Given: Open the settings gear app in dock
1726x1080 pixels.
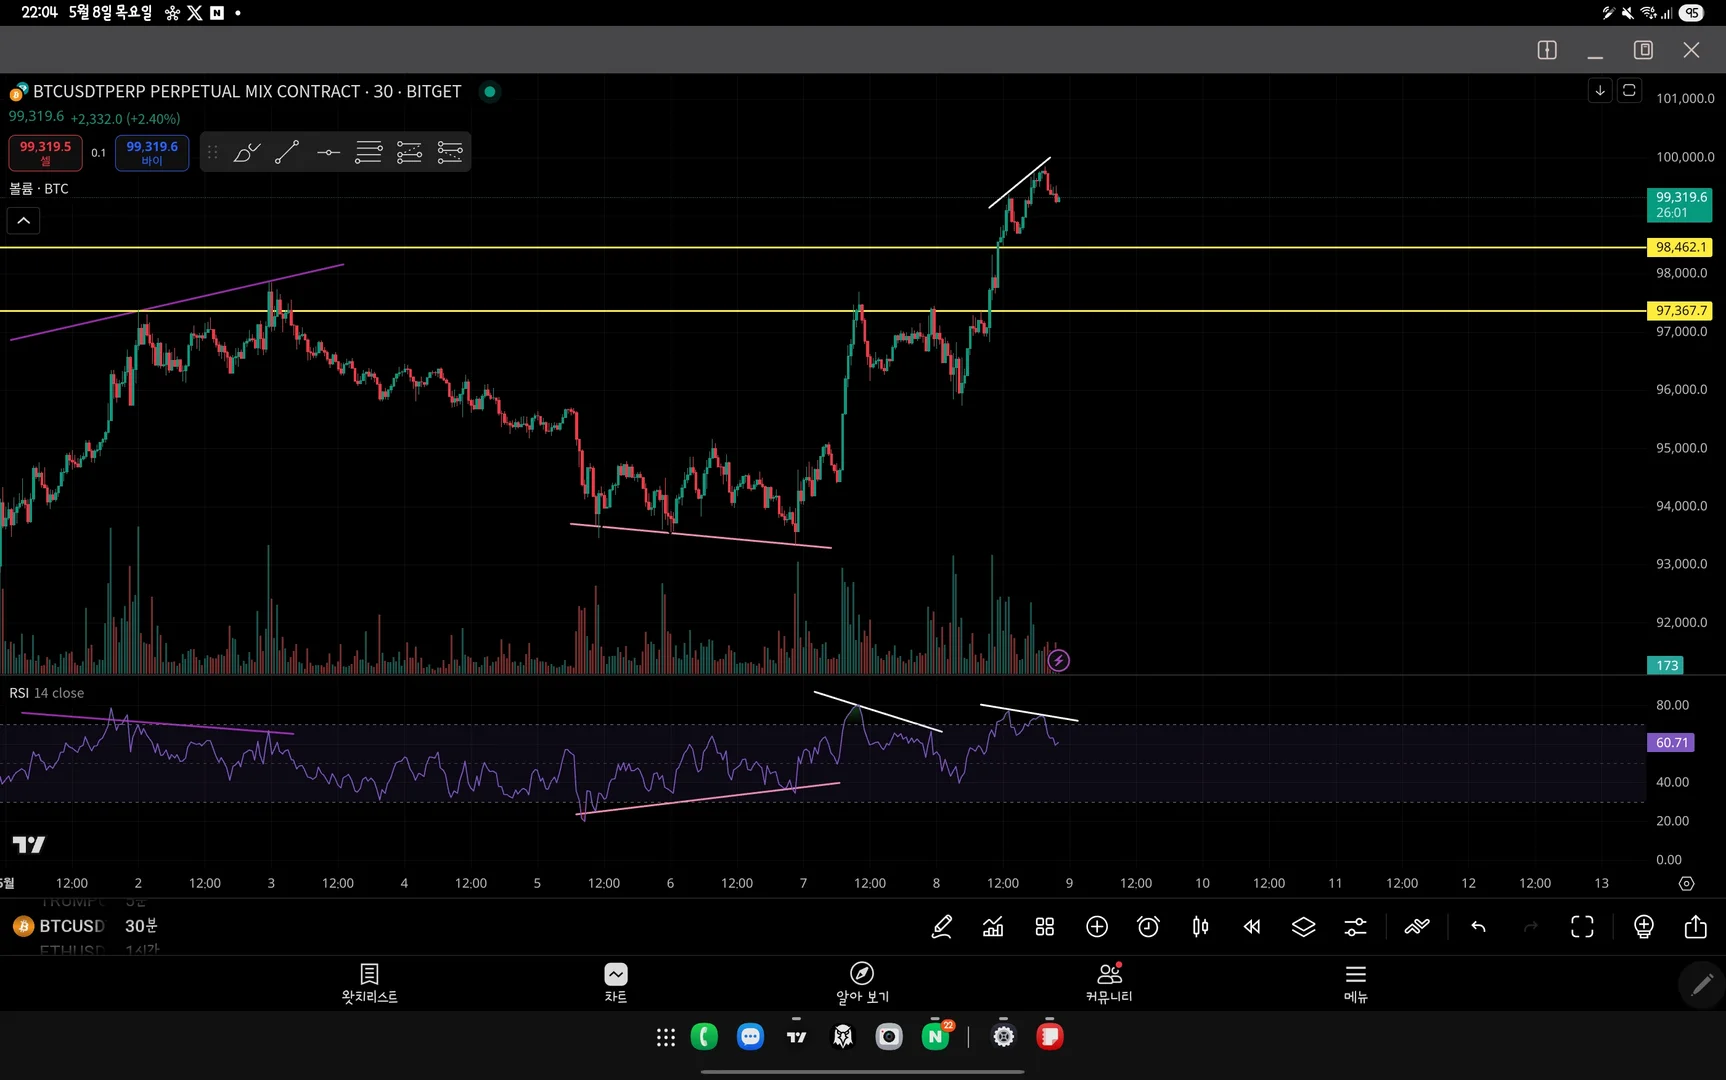Looking at the screenshot, I should coord(1003,1037).
